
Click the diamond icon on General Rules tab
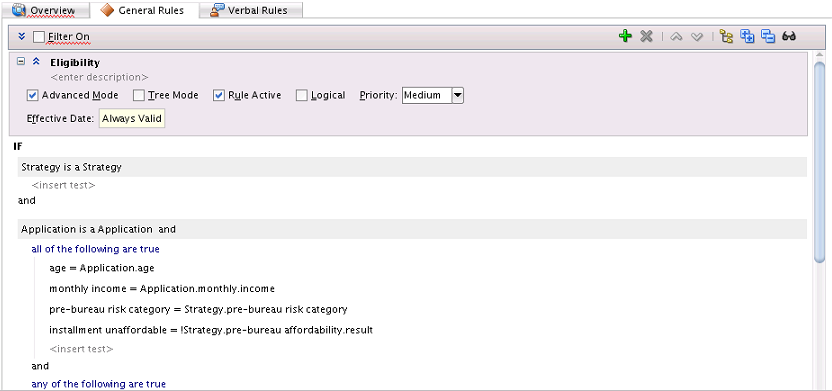pyautogui.click(x=108, y=10)
